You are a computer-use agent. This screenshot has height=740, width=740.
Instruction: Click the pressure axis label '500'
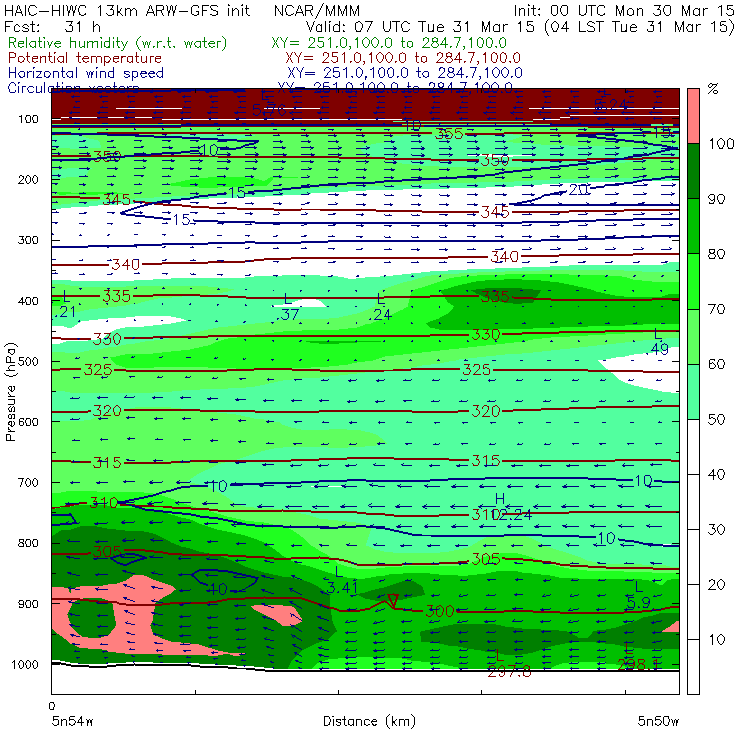(28, 361)
